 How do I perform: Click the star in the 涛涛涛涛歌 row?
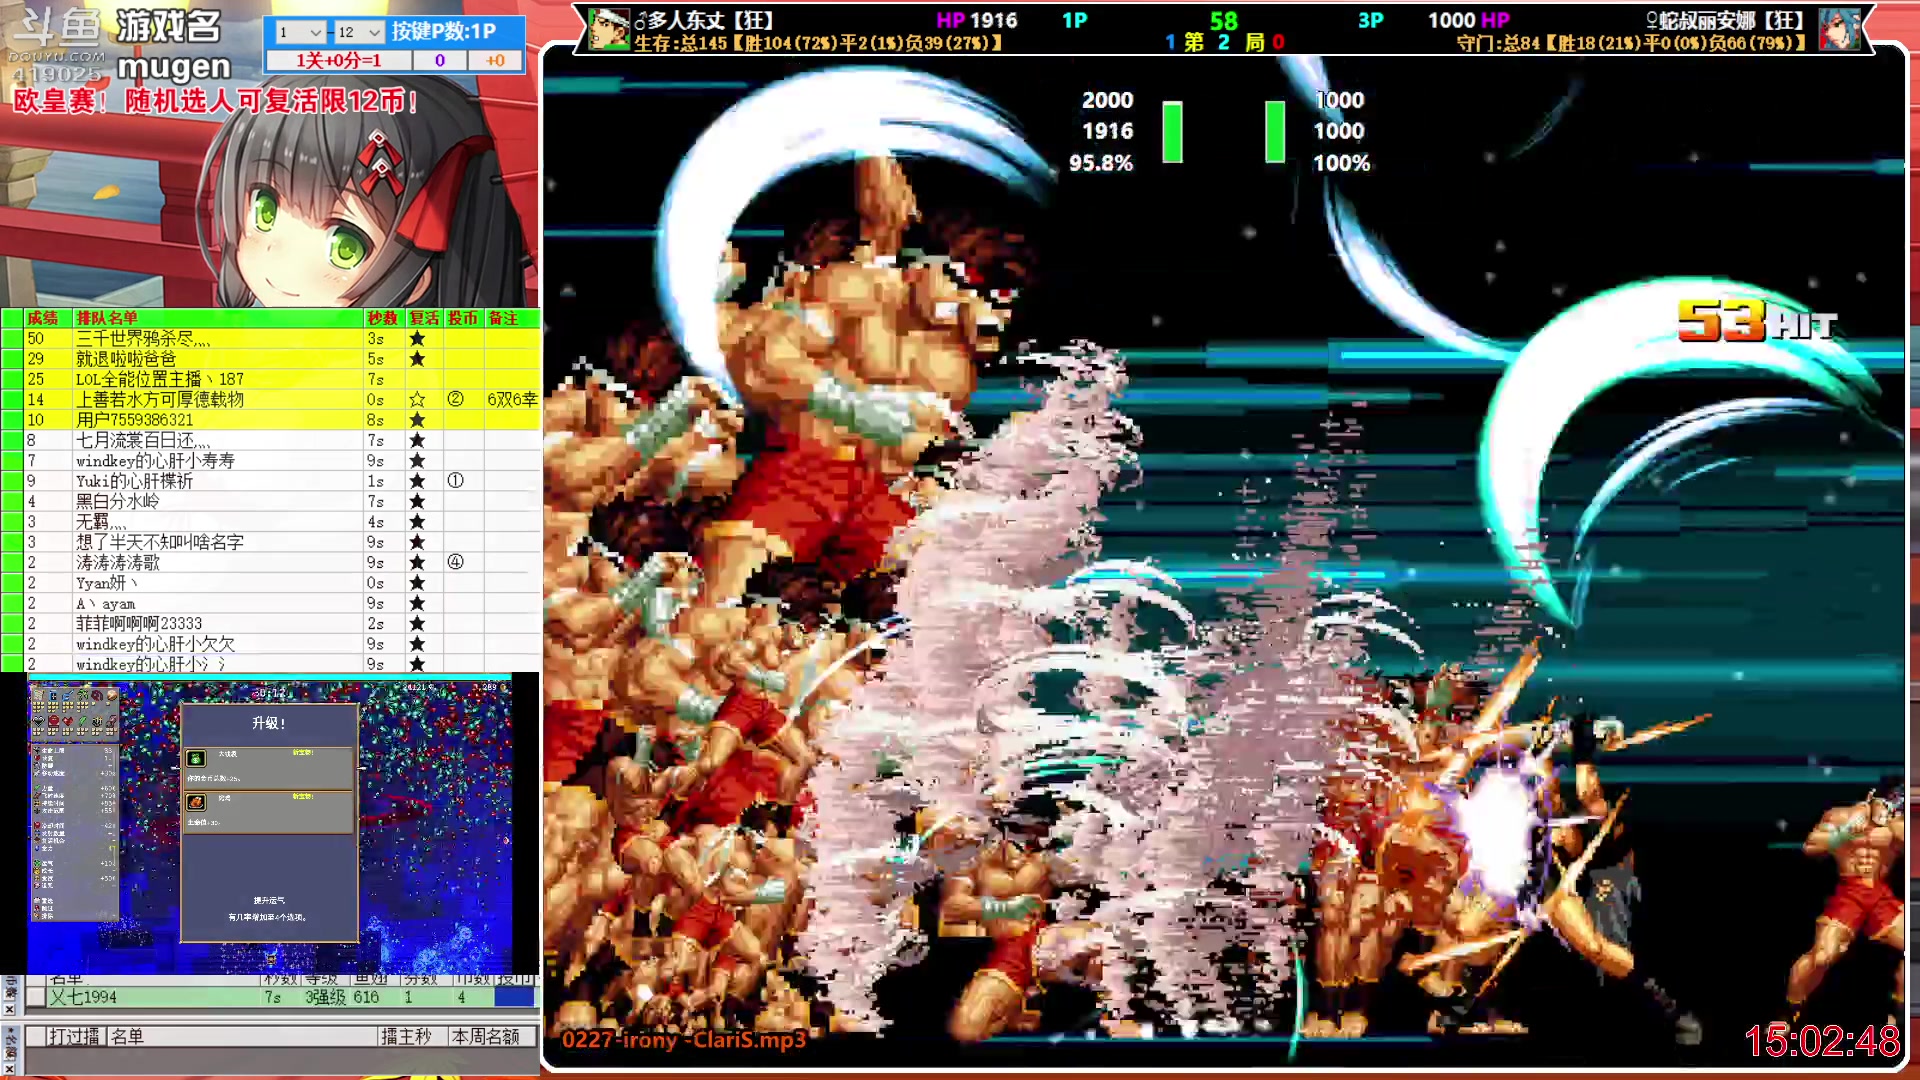(x=417, y=563)
